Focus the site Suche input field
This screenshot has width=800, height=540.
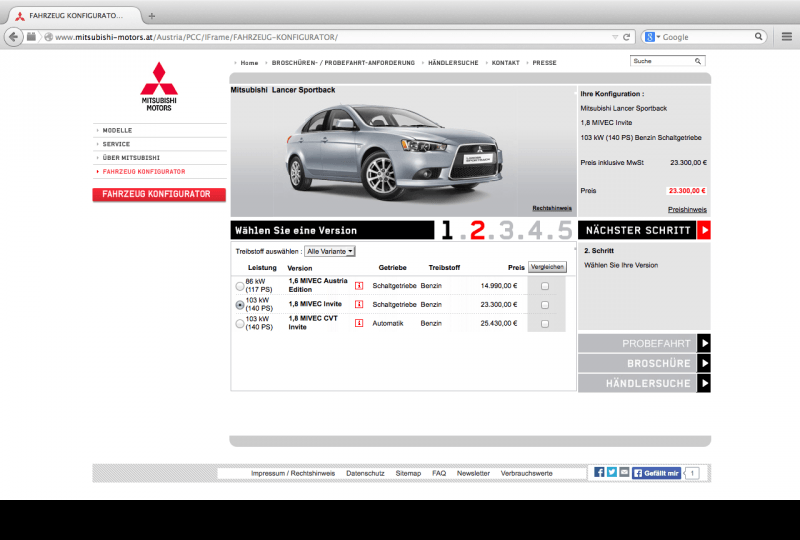[662, 61]
